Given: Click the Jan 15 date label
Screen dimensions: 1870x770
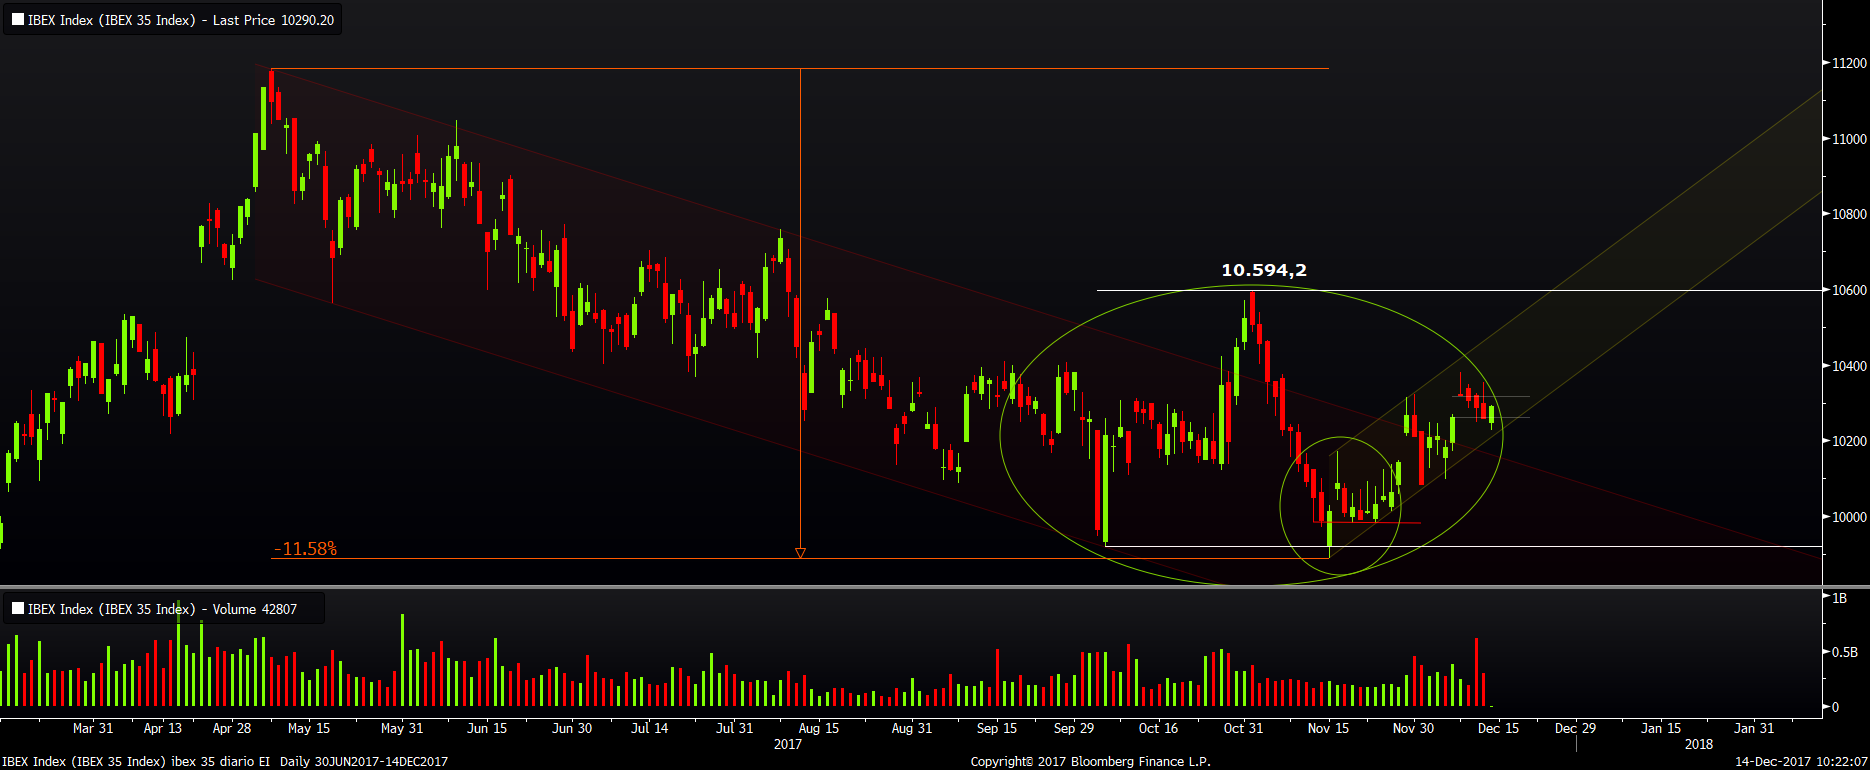Looking at the screenshot, I should [x=1661, y=728].
